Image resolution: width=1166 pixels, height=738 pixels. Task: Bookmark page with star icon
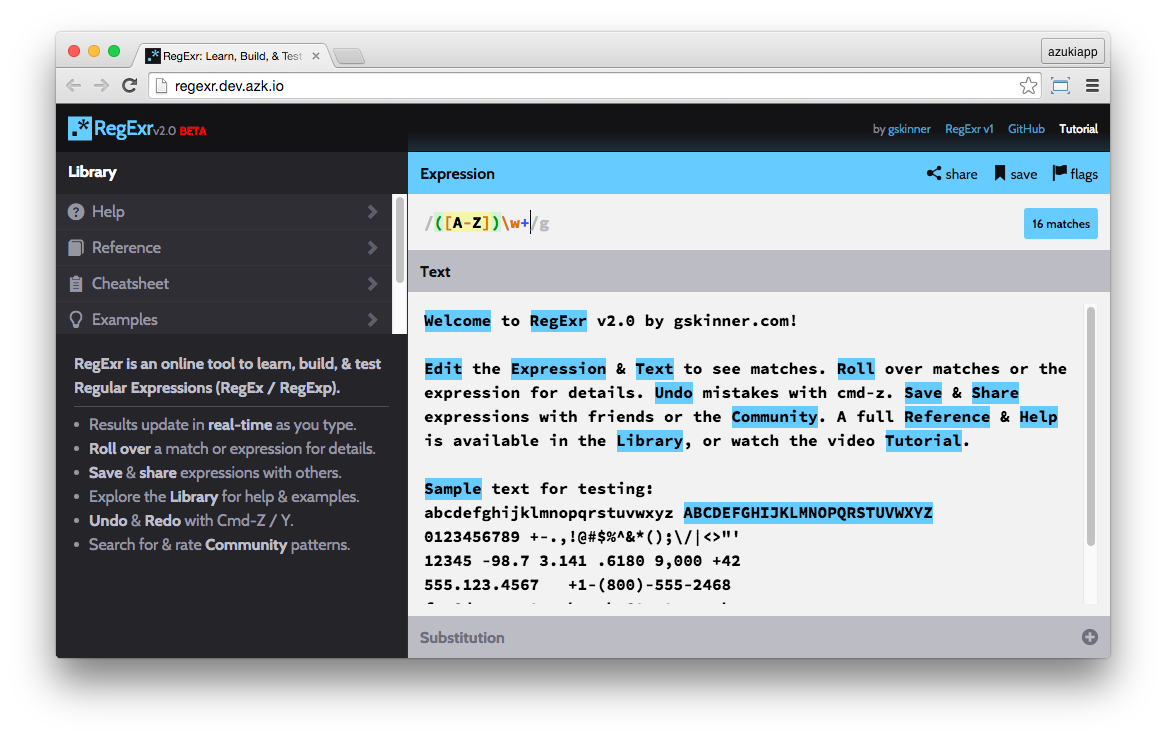tap(1028, 86)
